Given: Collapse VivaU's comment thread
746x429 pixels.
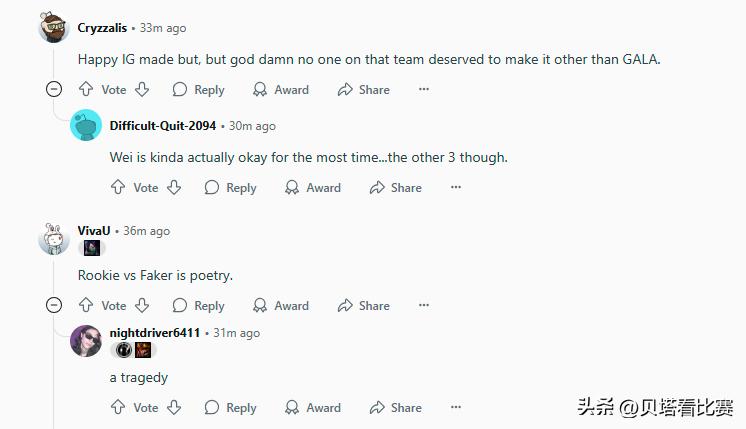Looking at the screenshot, I should 54,305.
